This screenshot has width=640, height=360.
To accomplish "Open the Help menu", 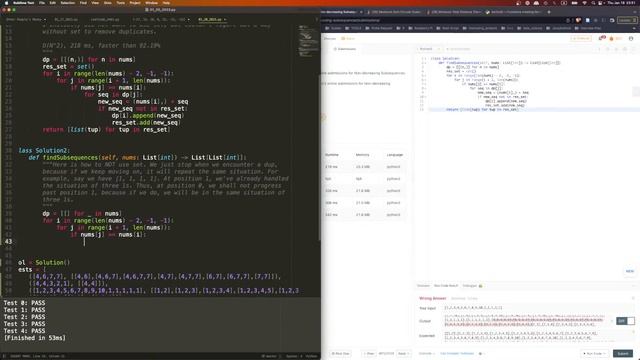I will (x=166, y=3).
